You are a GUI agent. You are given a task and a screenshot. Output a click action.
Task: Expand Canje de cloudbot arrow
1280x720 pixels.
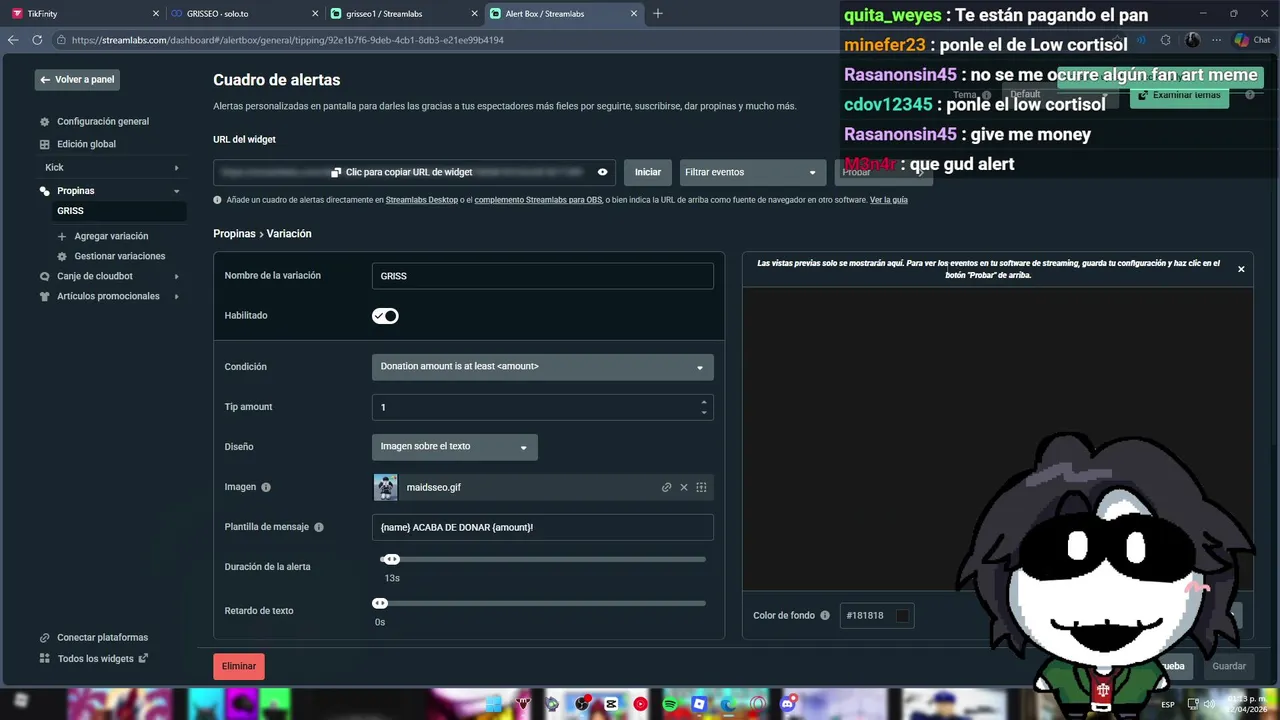coord(177,276)
